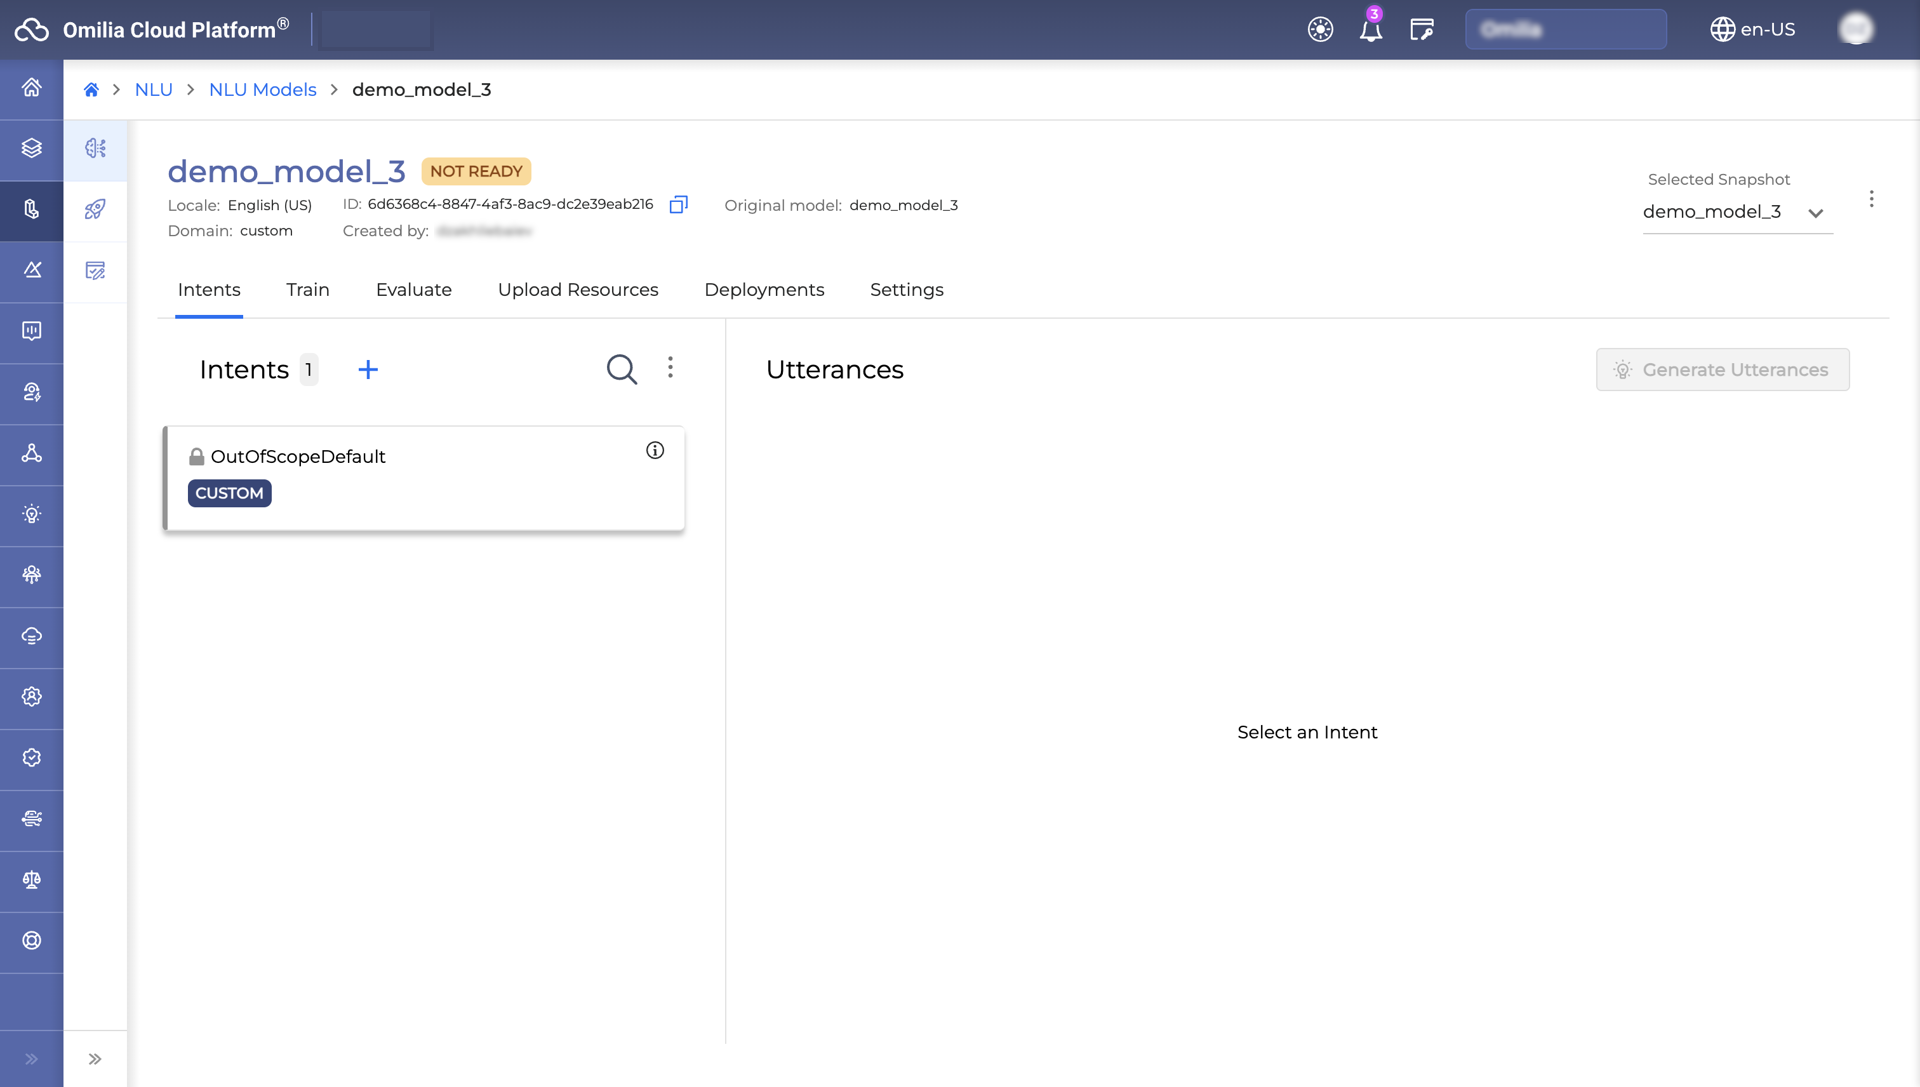This screenshot has height=1087, width=1920.
Task: Open the Upload Resources tab
Action: (578, 290)
